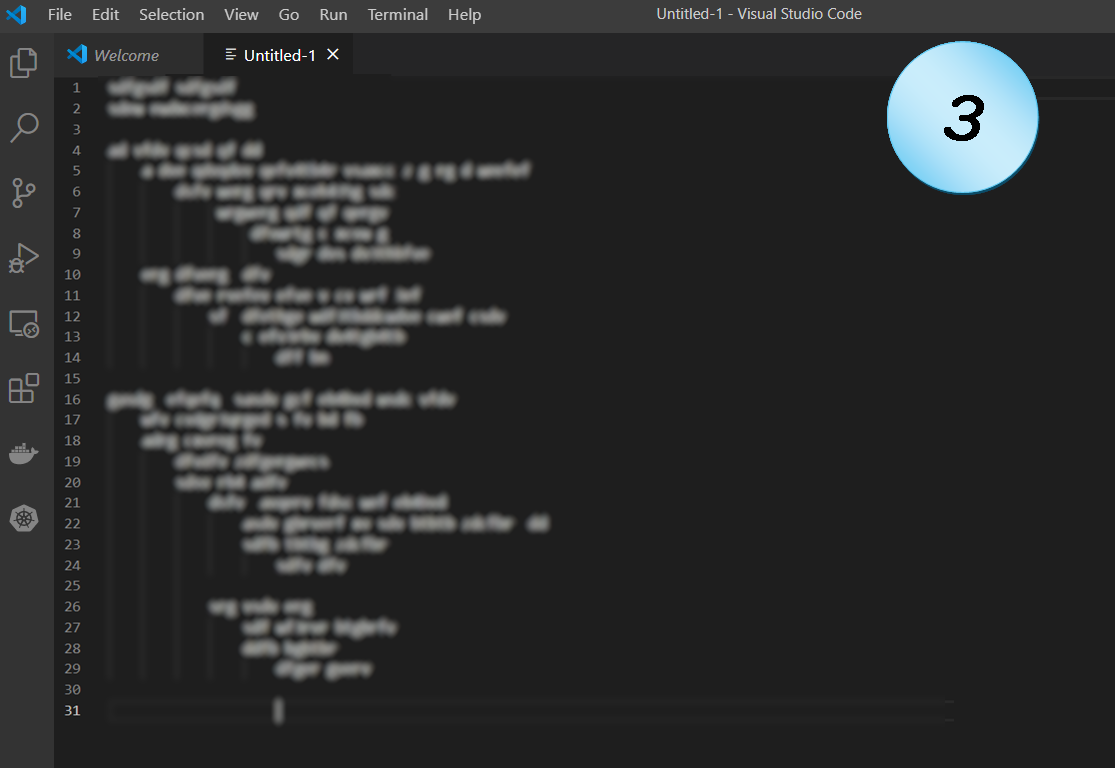Open the Terminal menu
Image resolution: width=1115 pixels, height=768 pixels.
pyautogui.click(x=397, y=14)
